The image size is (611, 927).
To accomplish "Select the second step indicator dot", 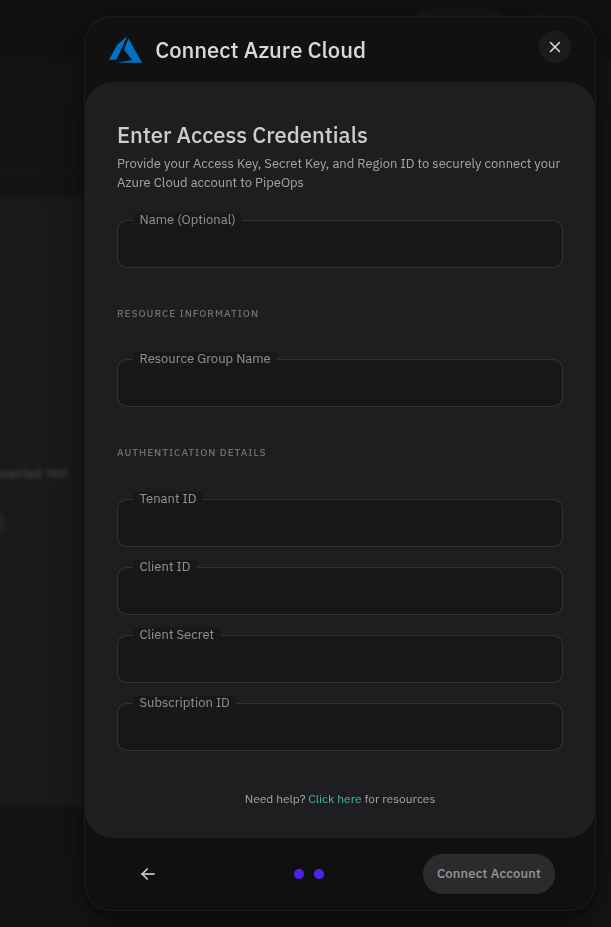I will click(319, 874).
